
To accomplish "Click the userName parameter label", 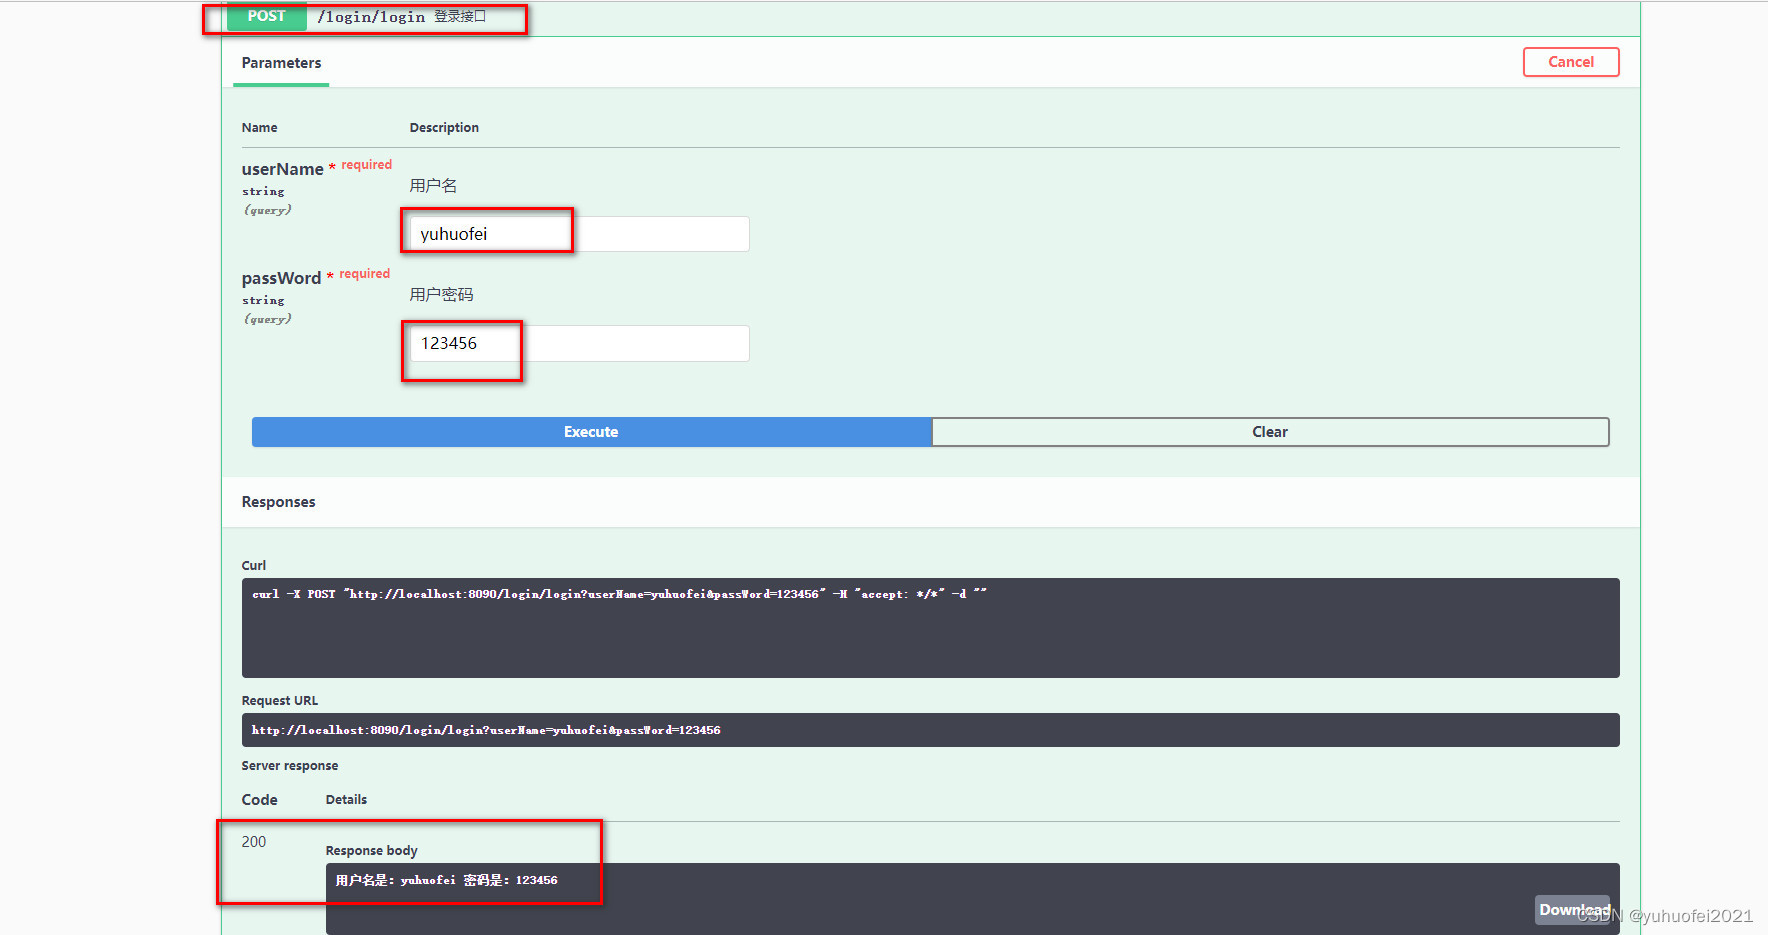I will tap(282, 169).
